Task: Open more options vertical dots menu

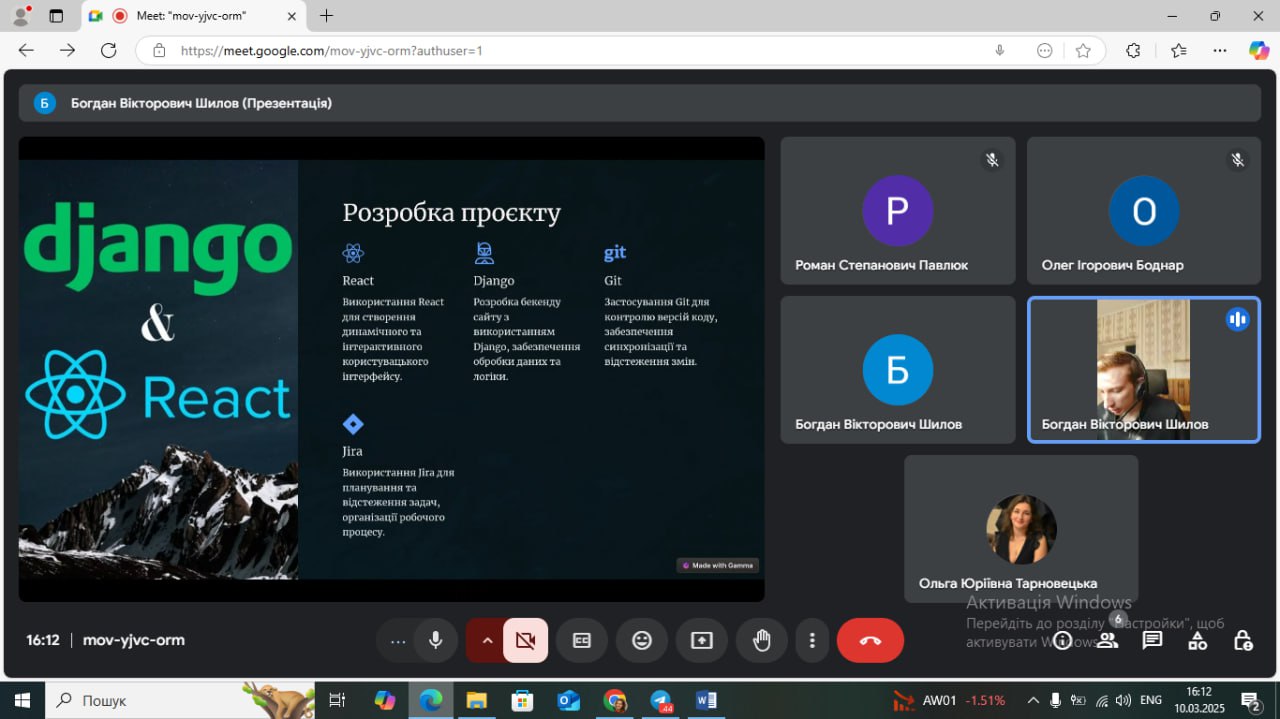Action: tap(813, 640)
